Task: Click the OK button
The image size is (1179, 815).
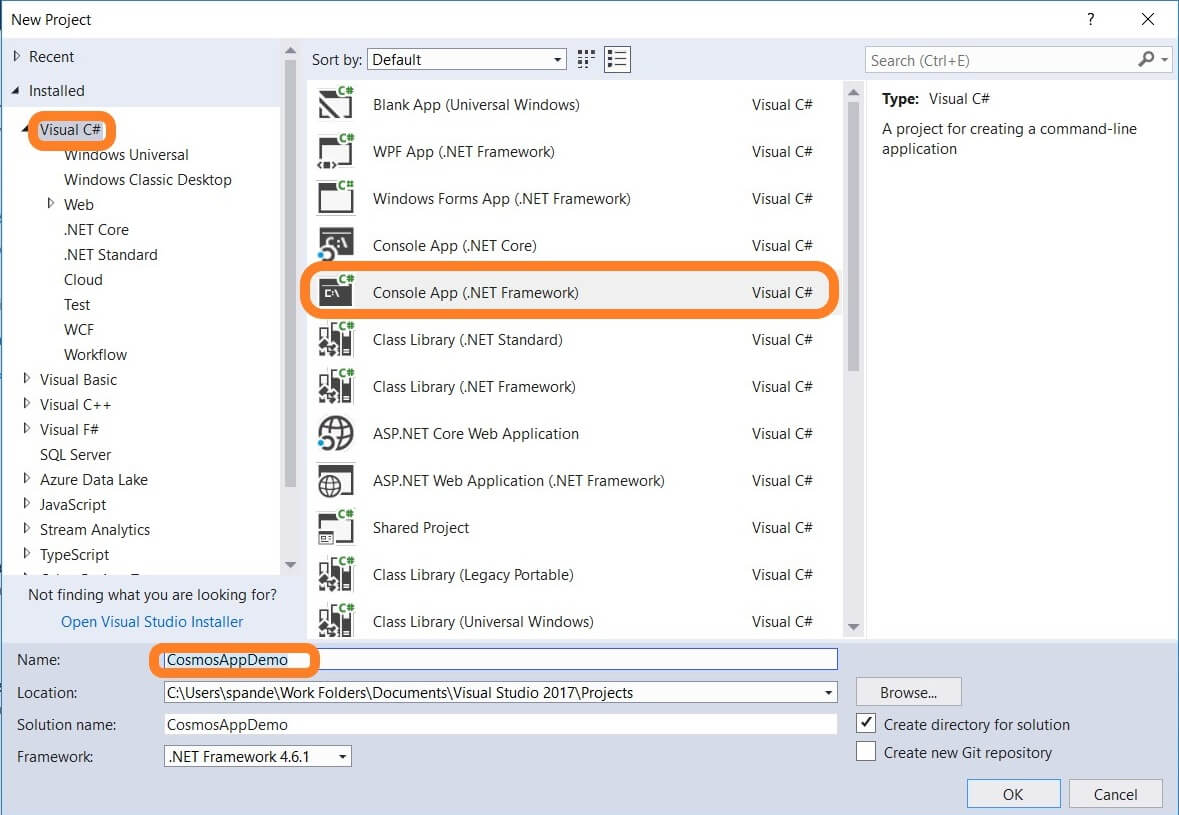Action: tap(1013, 794)
